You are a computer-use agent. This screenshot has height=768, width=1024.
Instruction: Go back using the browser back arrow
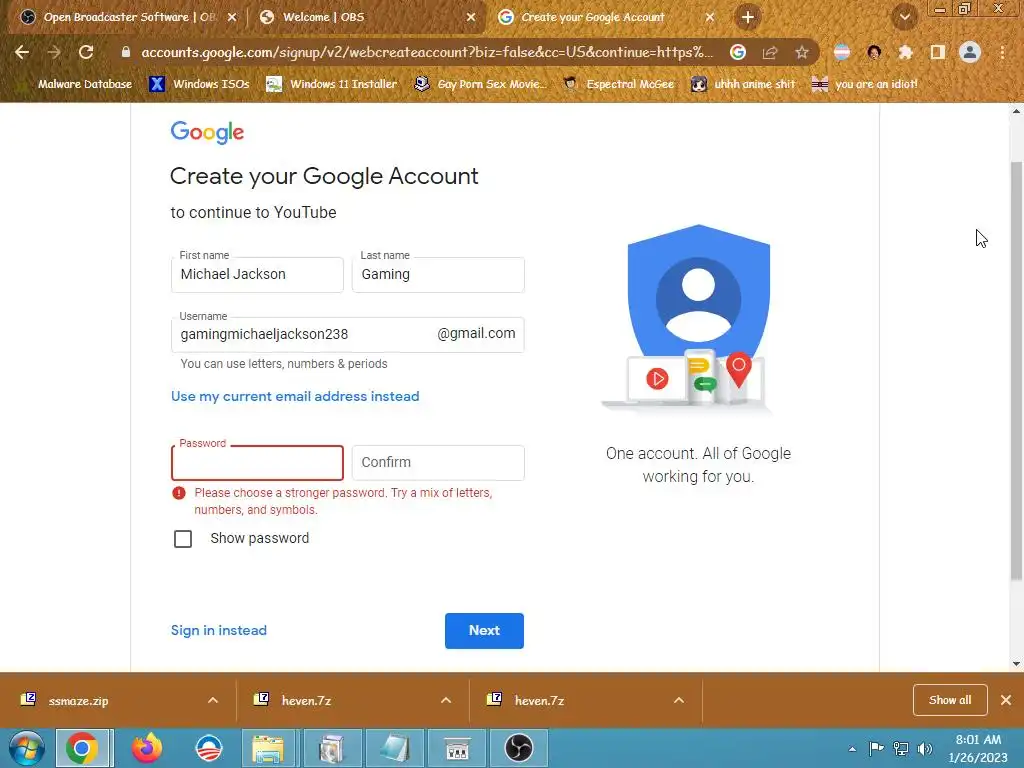click(22, 52)
